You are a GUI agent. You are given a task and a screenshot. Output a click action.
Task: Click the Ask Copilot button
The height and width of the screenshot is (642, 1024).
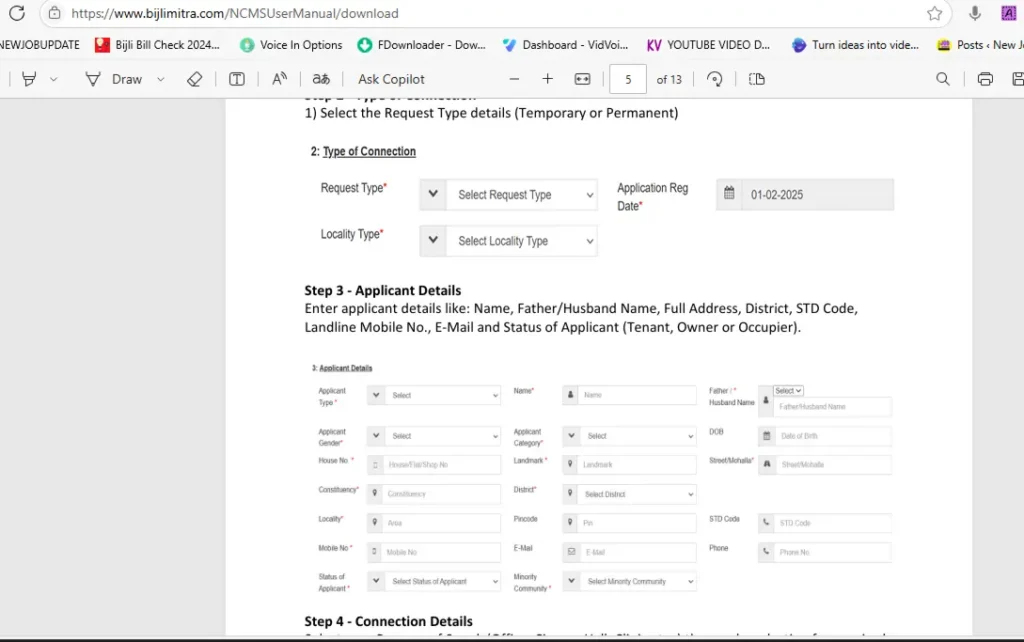(391, 79)
